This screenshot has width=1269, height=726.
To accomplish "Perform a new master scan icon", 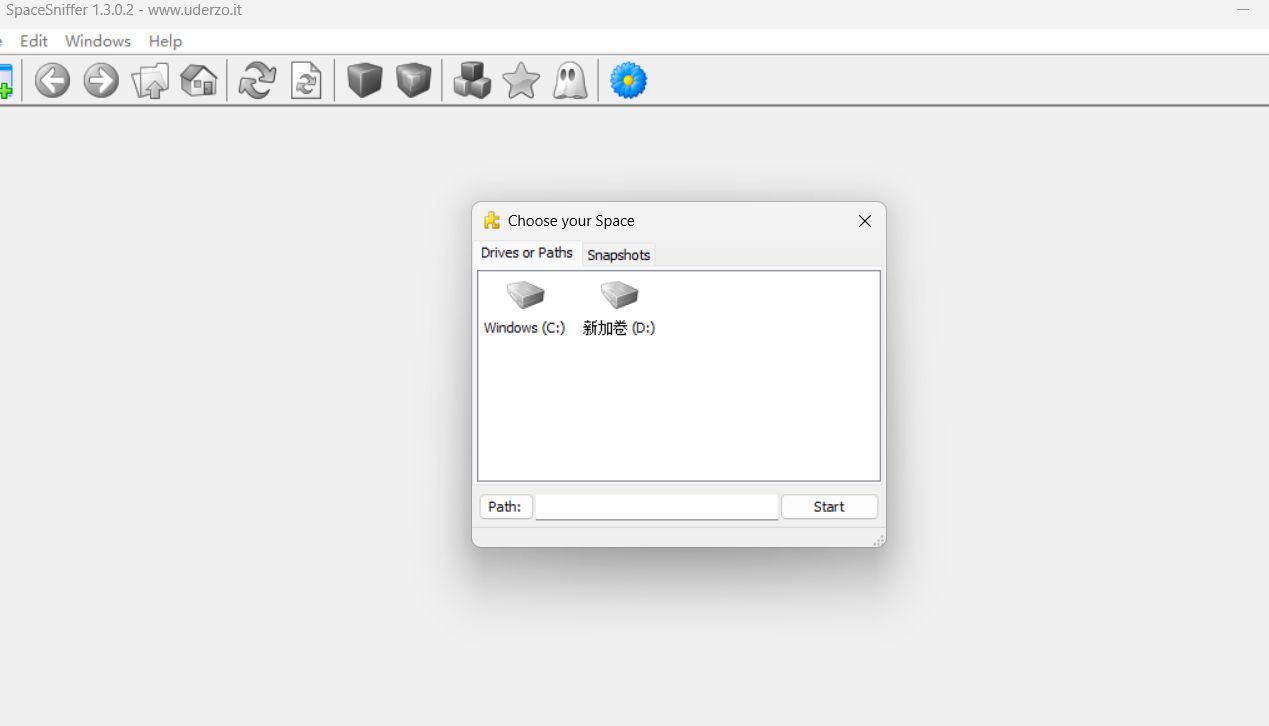I will (x=258, y=80).
